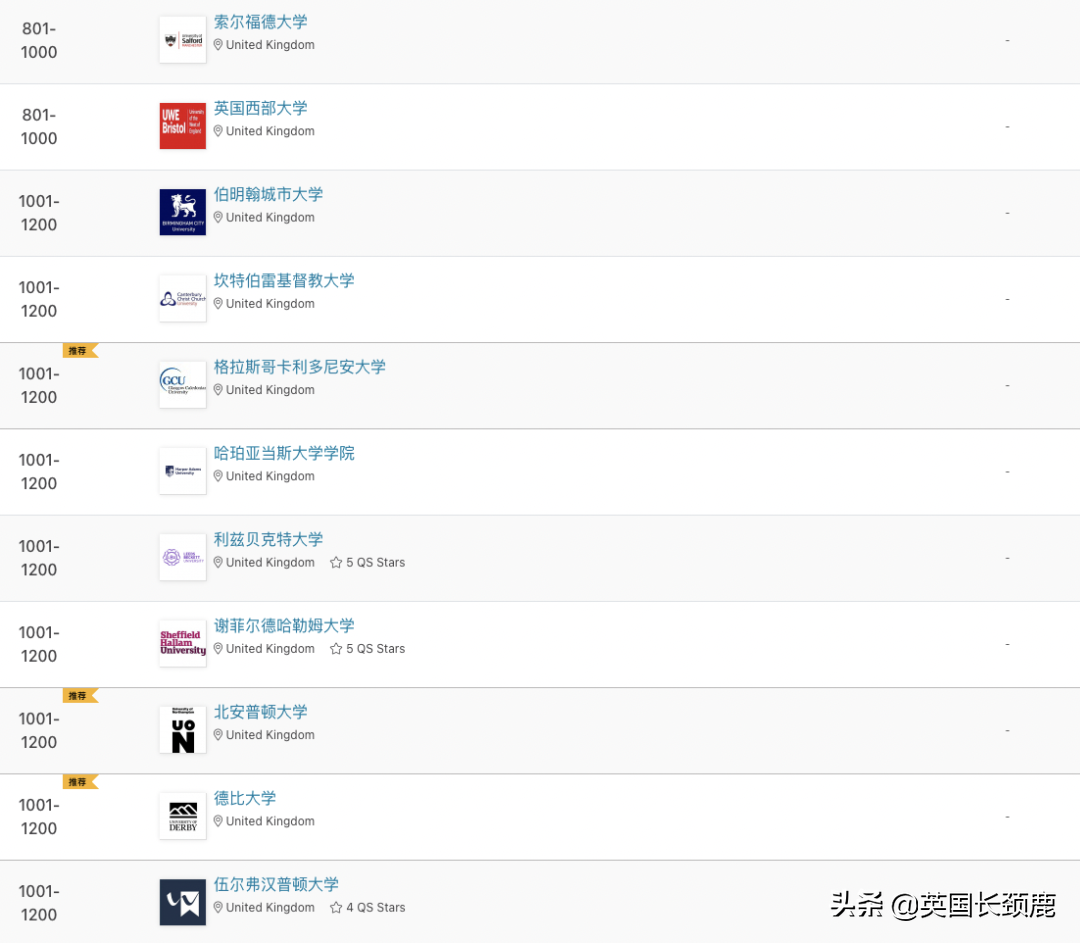
Task: Click location pin under 伯明翰城市大学
Action: pyautogui.click(x=218, y=217)
